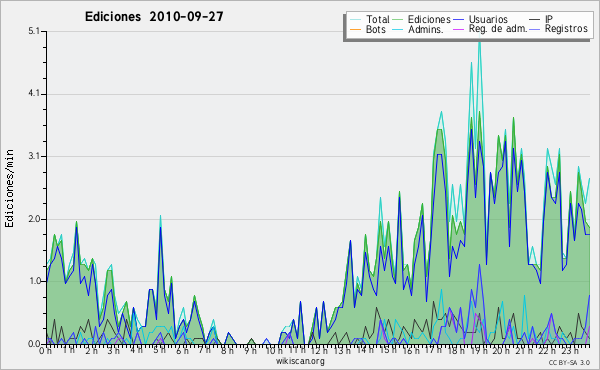Click the '0 h' x-axis label
The width and height of the screenshot is (600, 370).
click(x=46, y=350)
